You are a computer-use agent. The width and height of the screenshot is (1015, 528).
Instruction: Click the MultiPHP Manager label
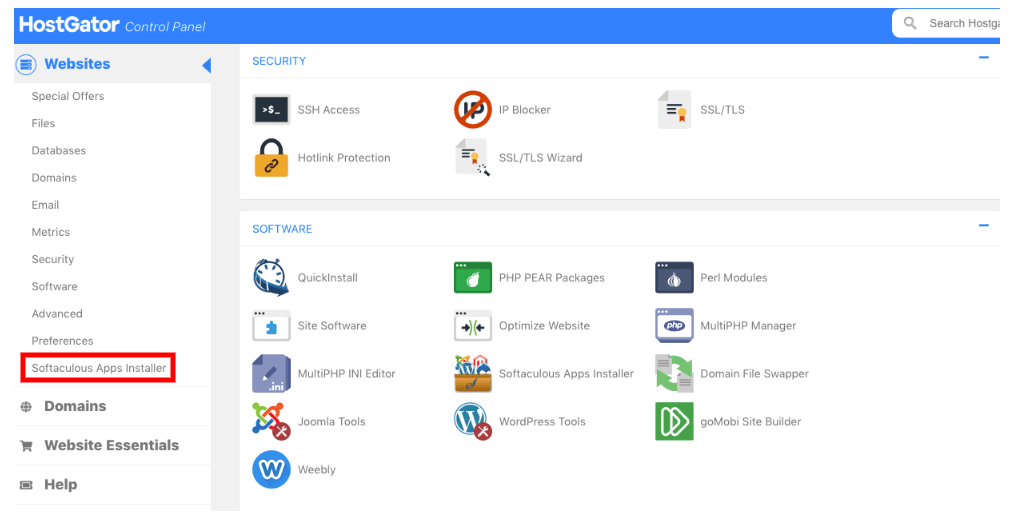[x=748, y=325]
